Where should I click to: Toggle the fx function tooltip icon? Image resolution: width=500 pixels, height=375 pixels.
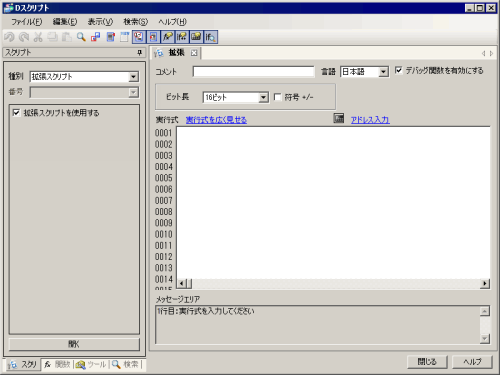click(167, 37)
